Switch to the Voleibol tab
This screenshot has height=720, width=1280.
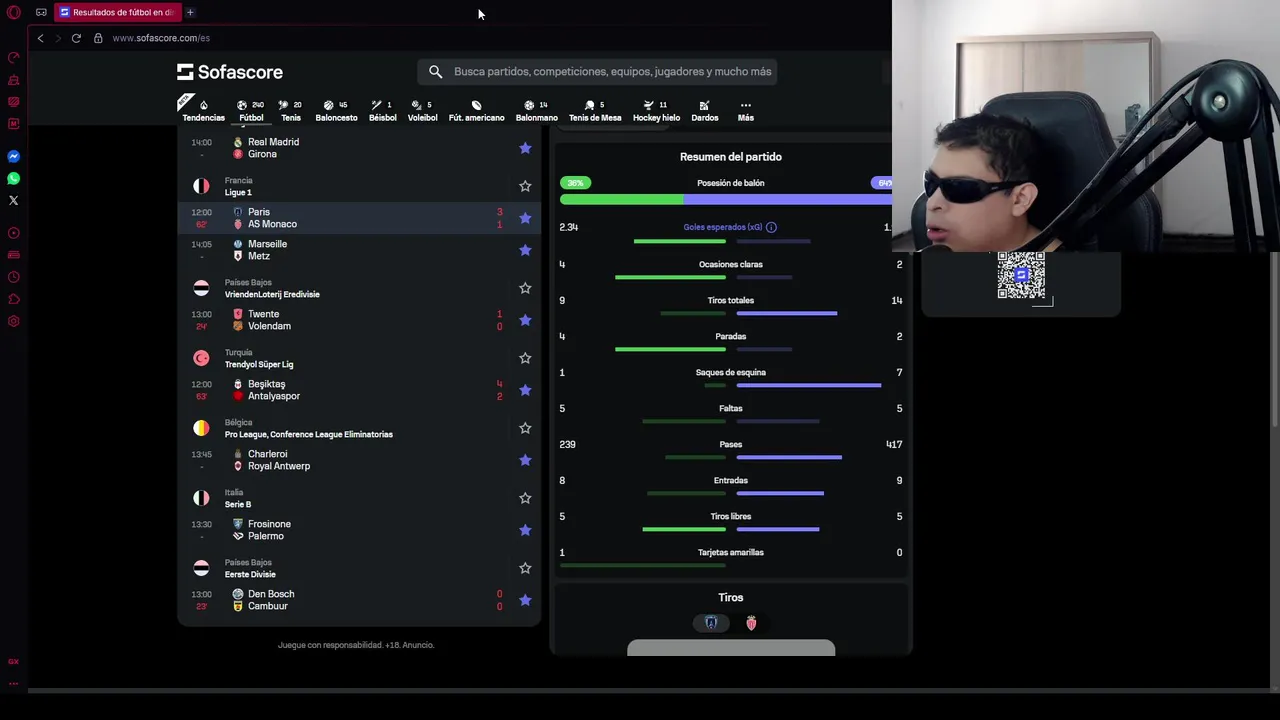[x=422, y=110]
